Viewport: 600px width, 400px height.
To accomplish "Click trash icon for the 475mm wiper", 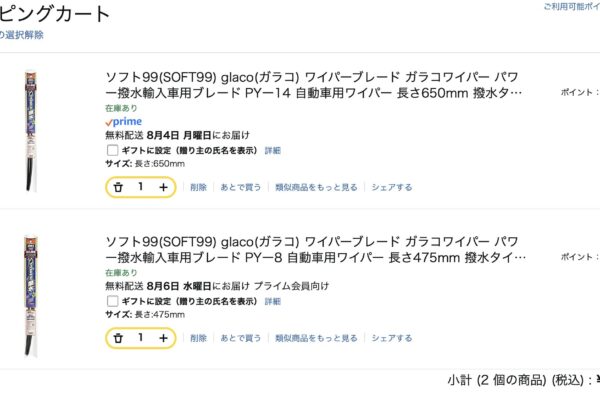I will 118,339.
